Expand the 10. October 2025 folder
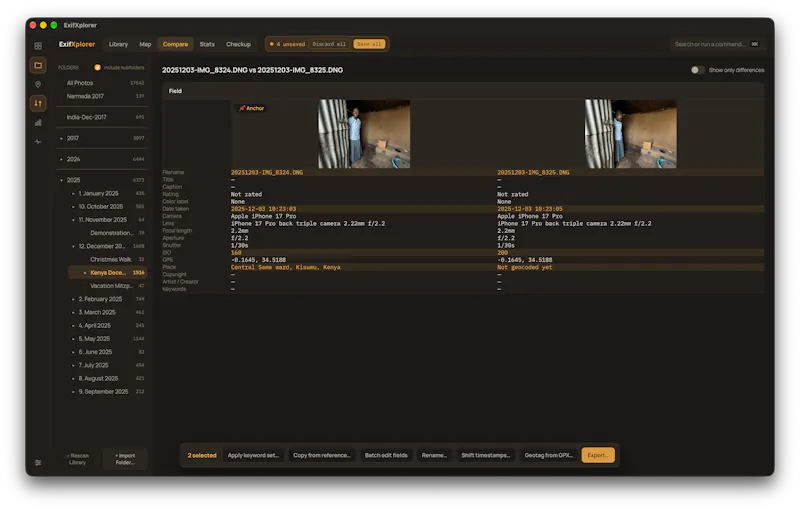The width and height of the screenshot is (800, 510). (x=73, y=207)
